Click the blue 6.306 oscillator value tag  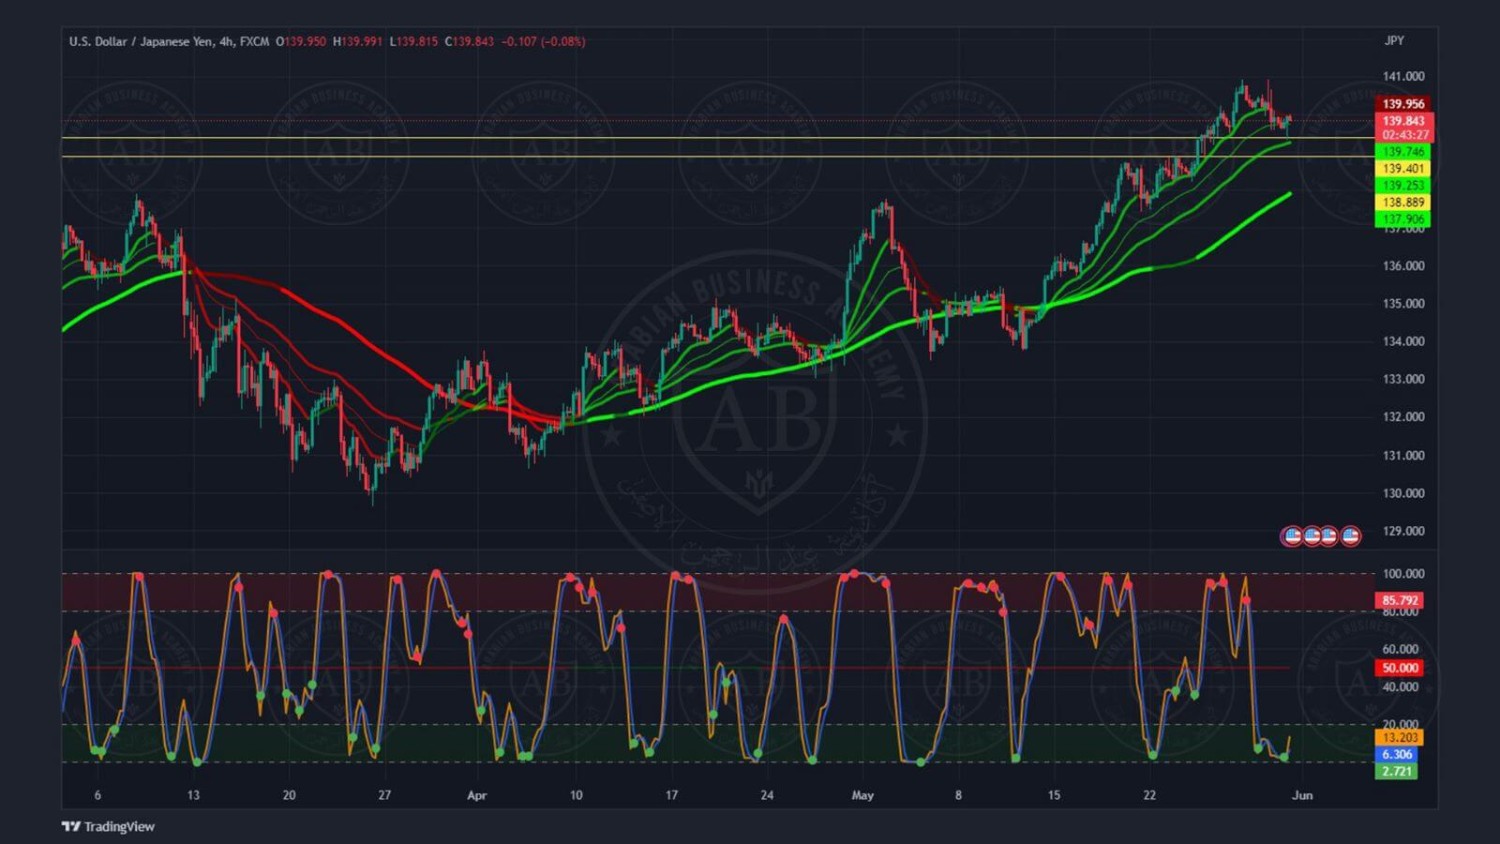coord(1397,755)
